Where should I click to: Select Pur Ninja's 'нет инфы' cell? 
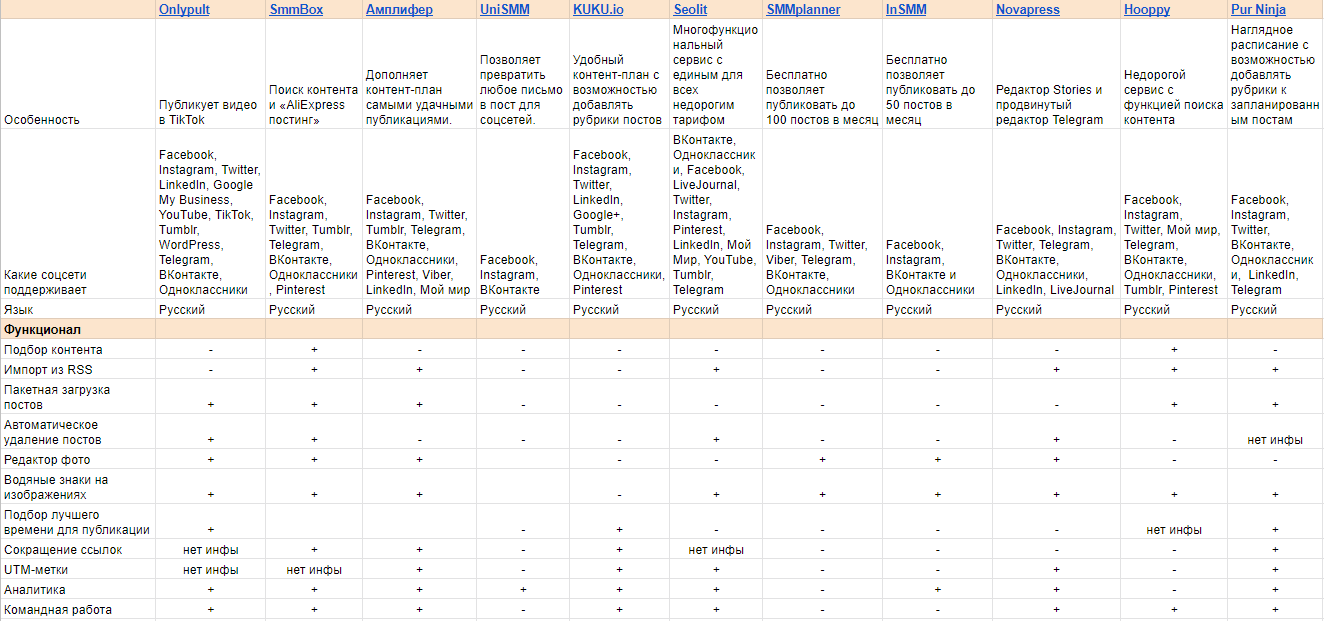pos(1275,440)
